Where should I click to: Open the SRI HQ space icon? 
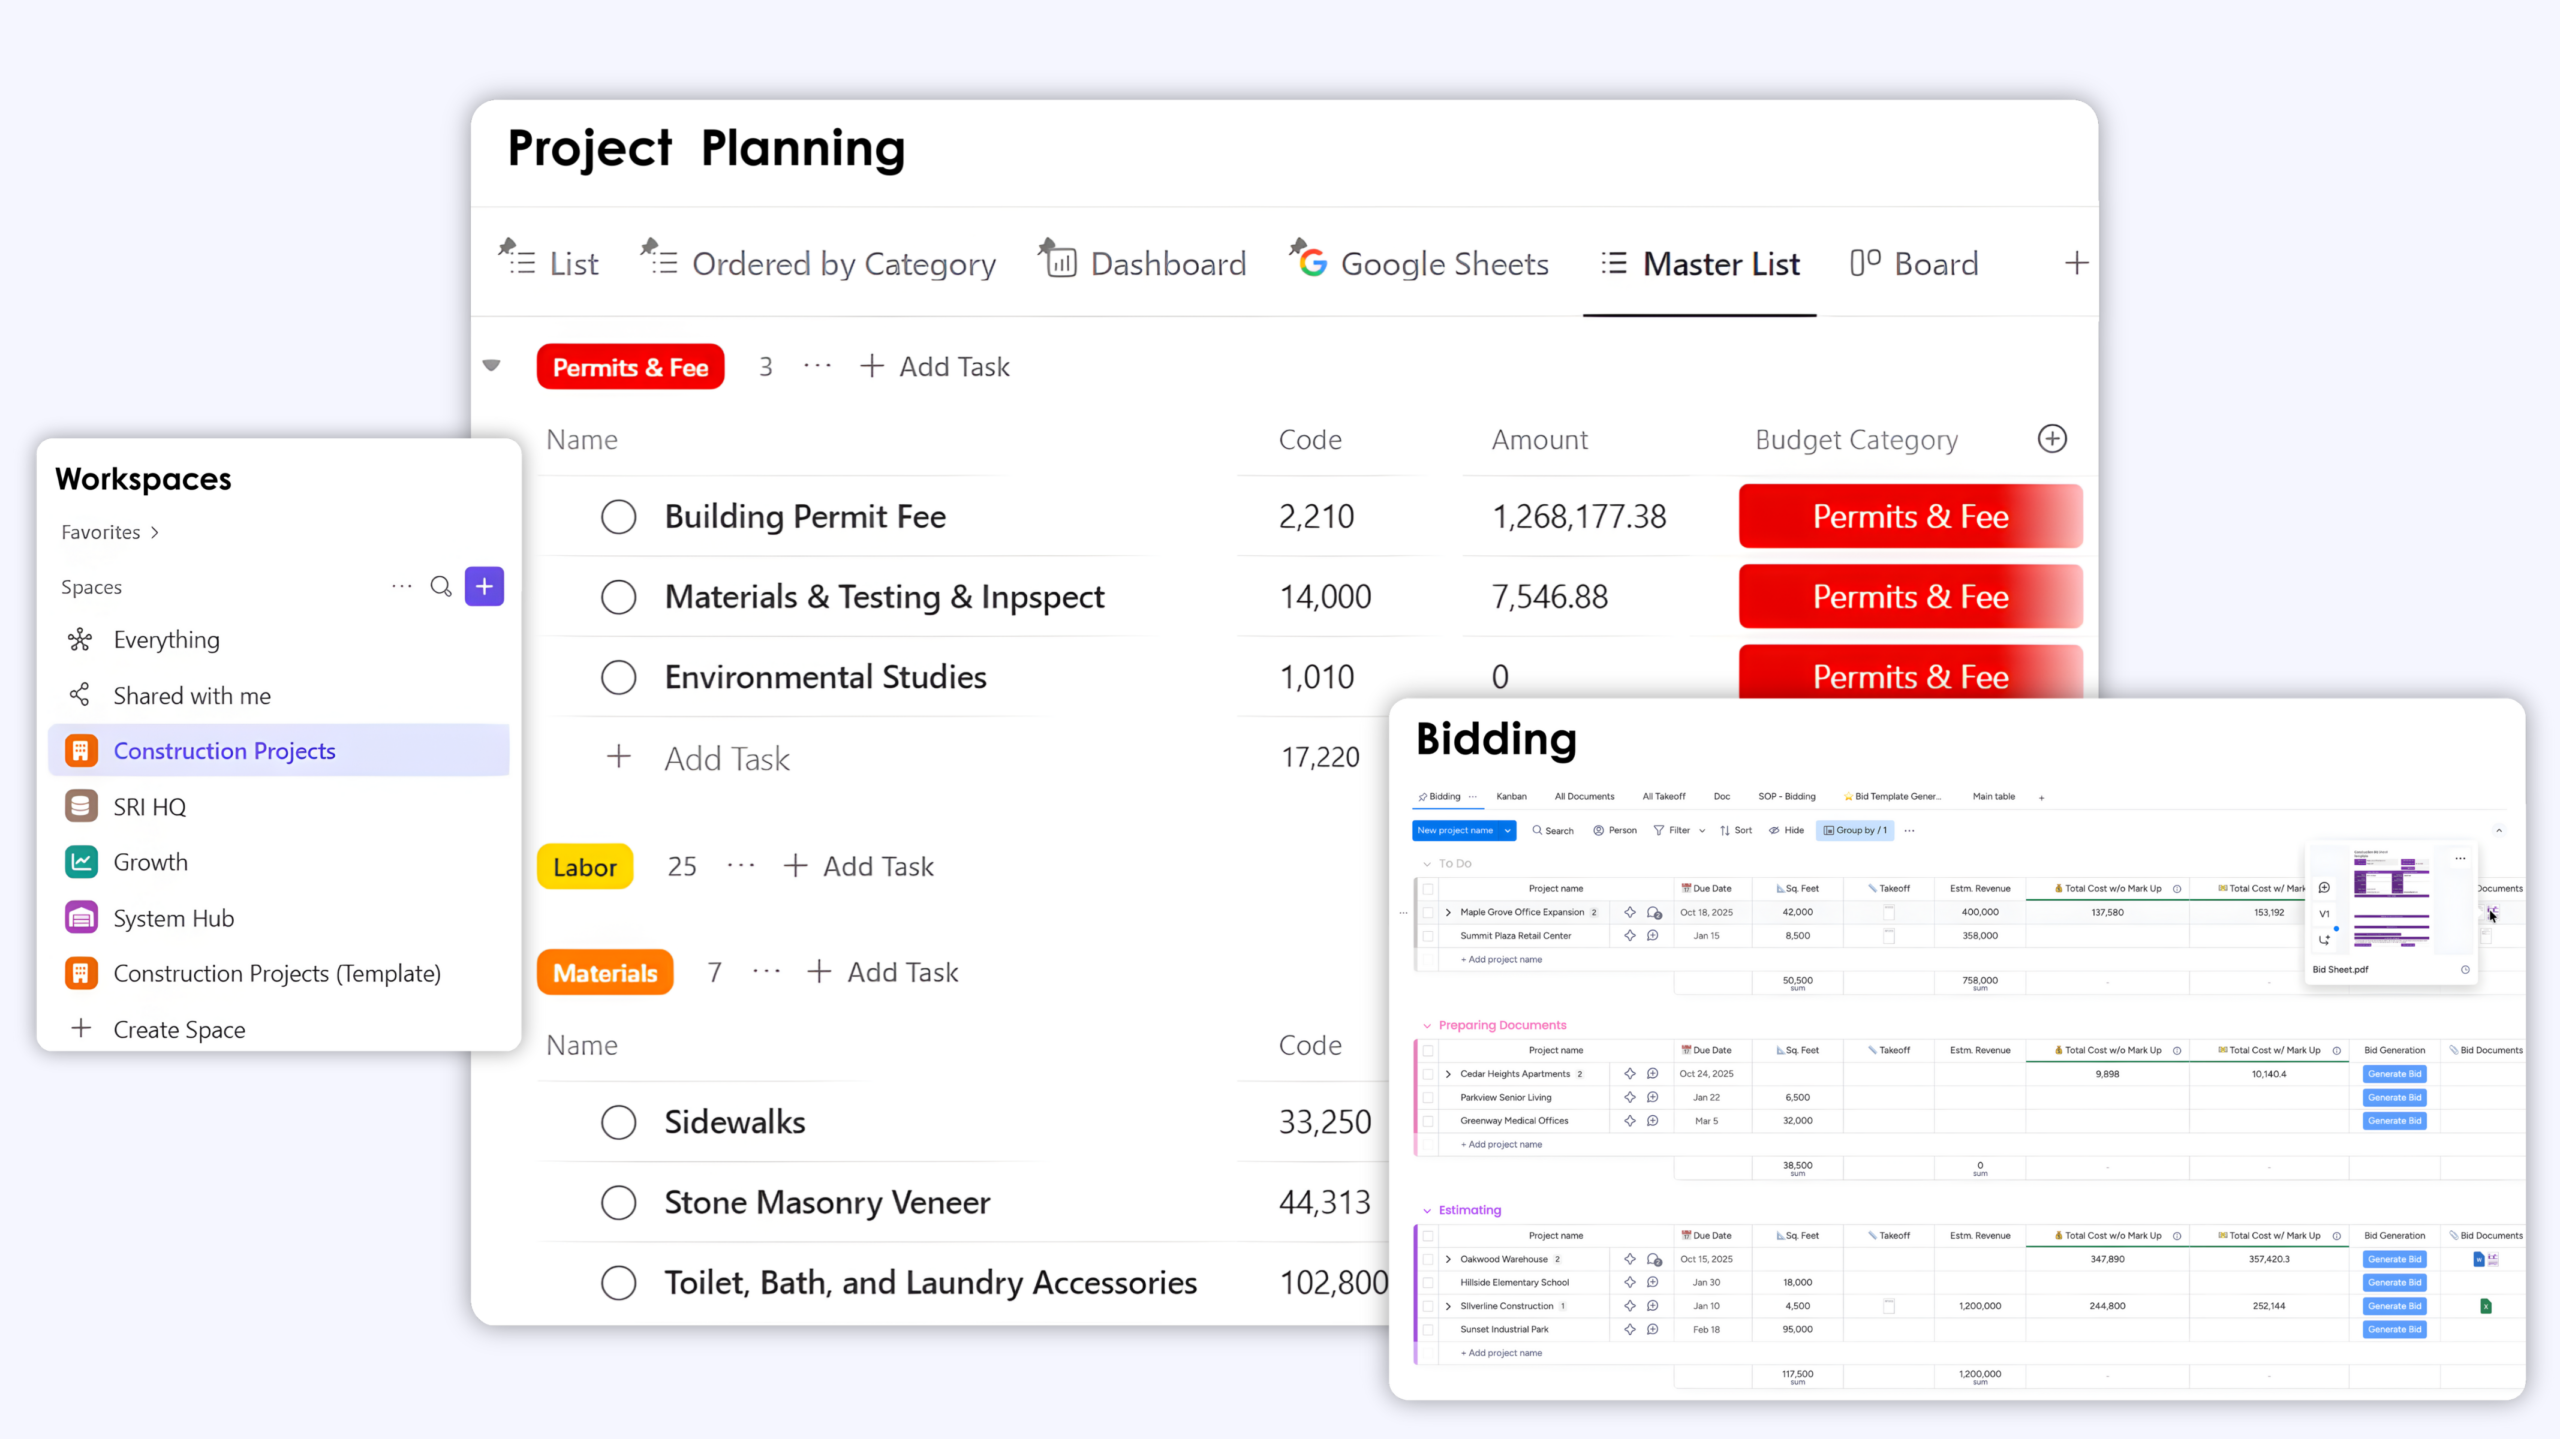pos(81,806)
